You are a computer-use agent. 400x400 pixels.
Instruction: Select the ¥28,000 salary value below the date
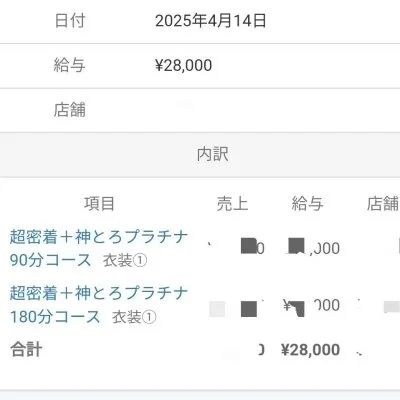tap(183, 65)
